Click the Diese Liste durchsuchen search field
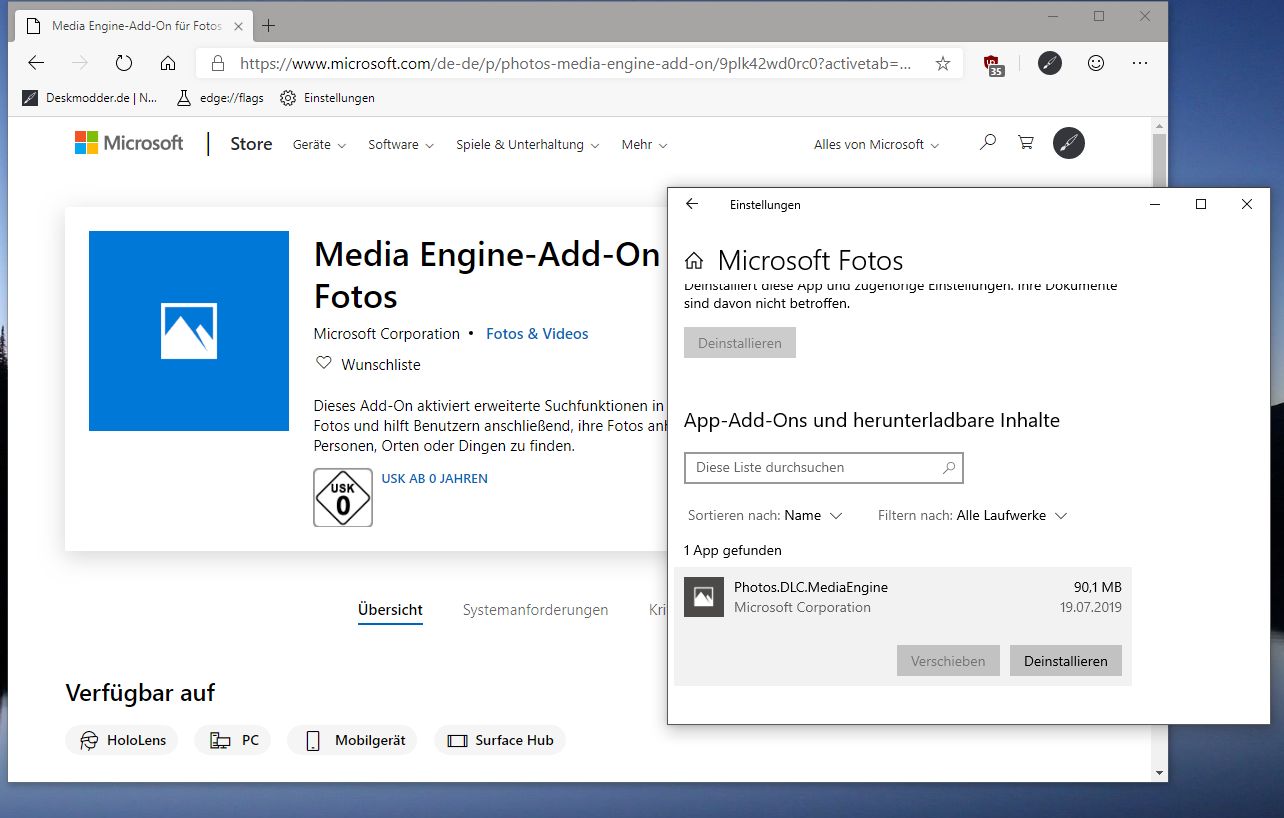 [823, 467]
